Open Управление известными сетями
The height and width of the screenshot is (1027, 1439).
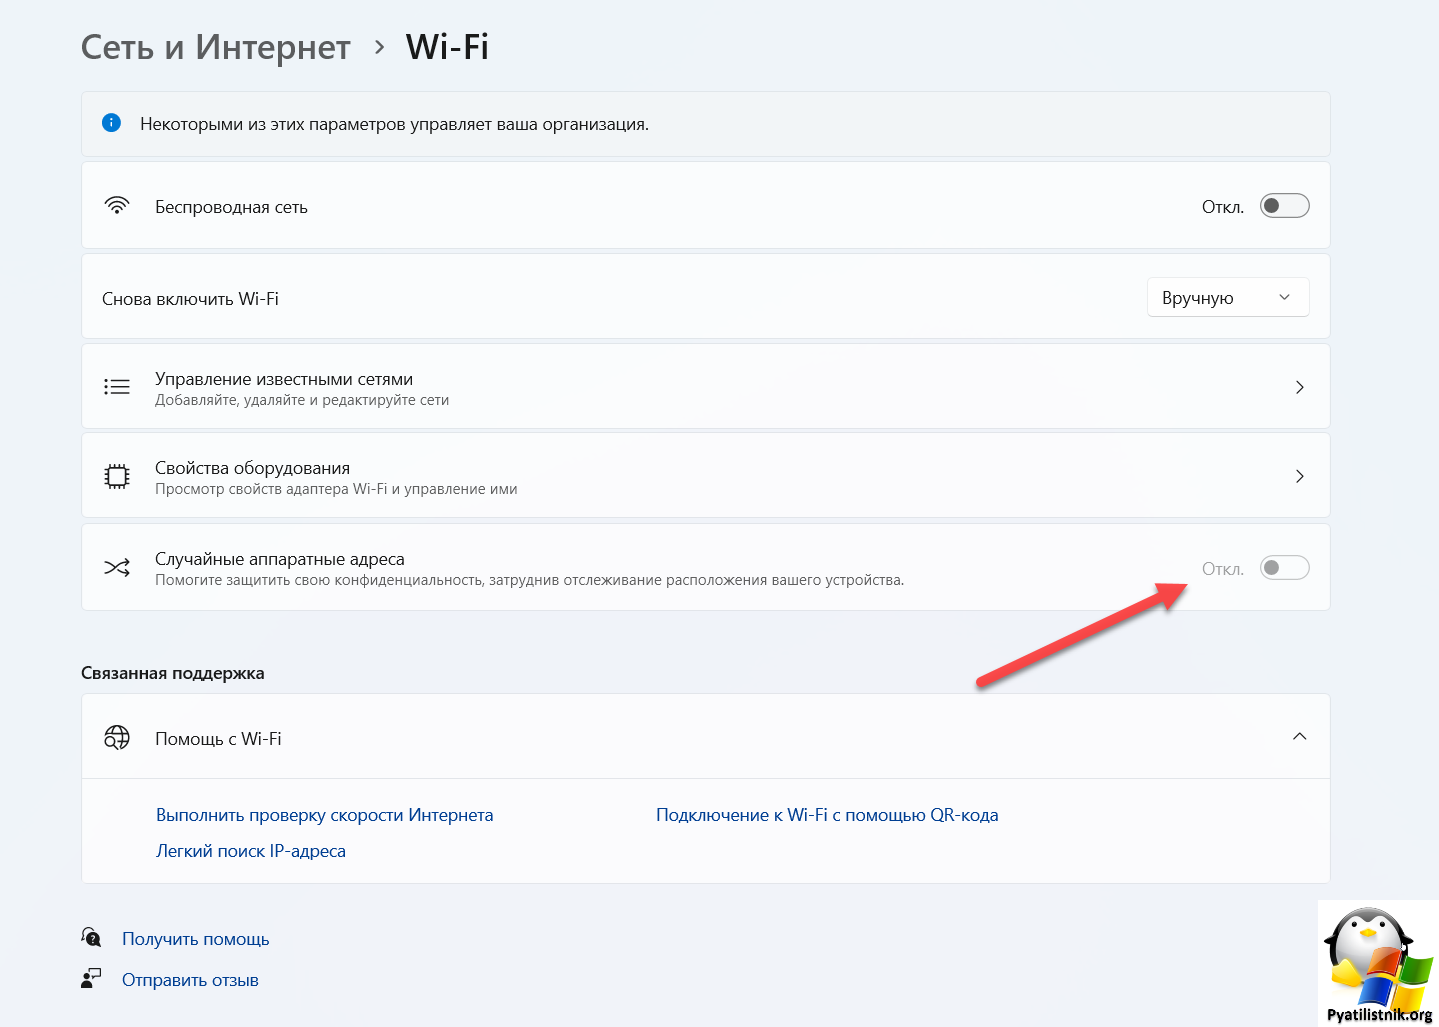click(x=705, y=387)
